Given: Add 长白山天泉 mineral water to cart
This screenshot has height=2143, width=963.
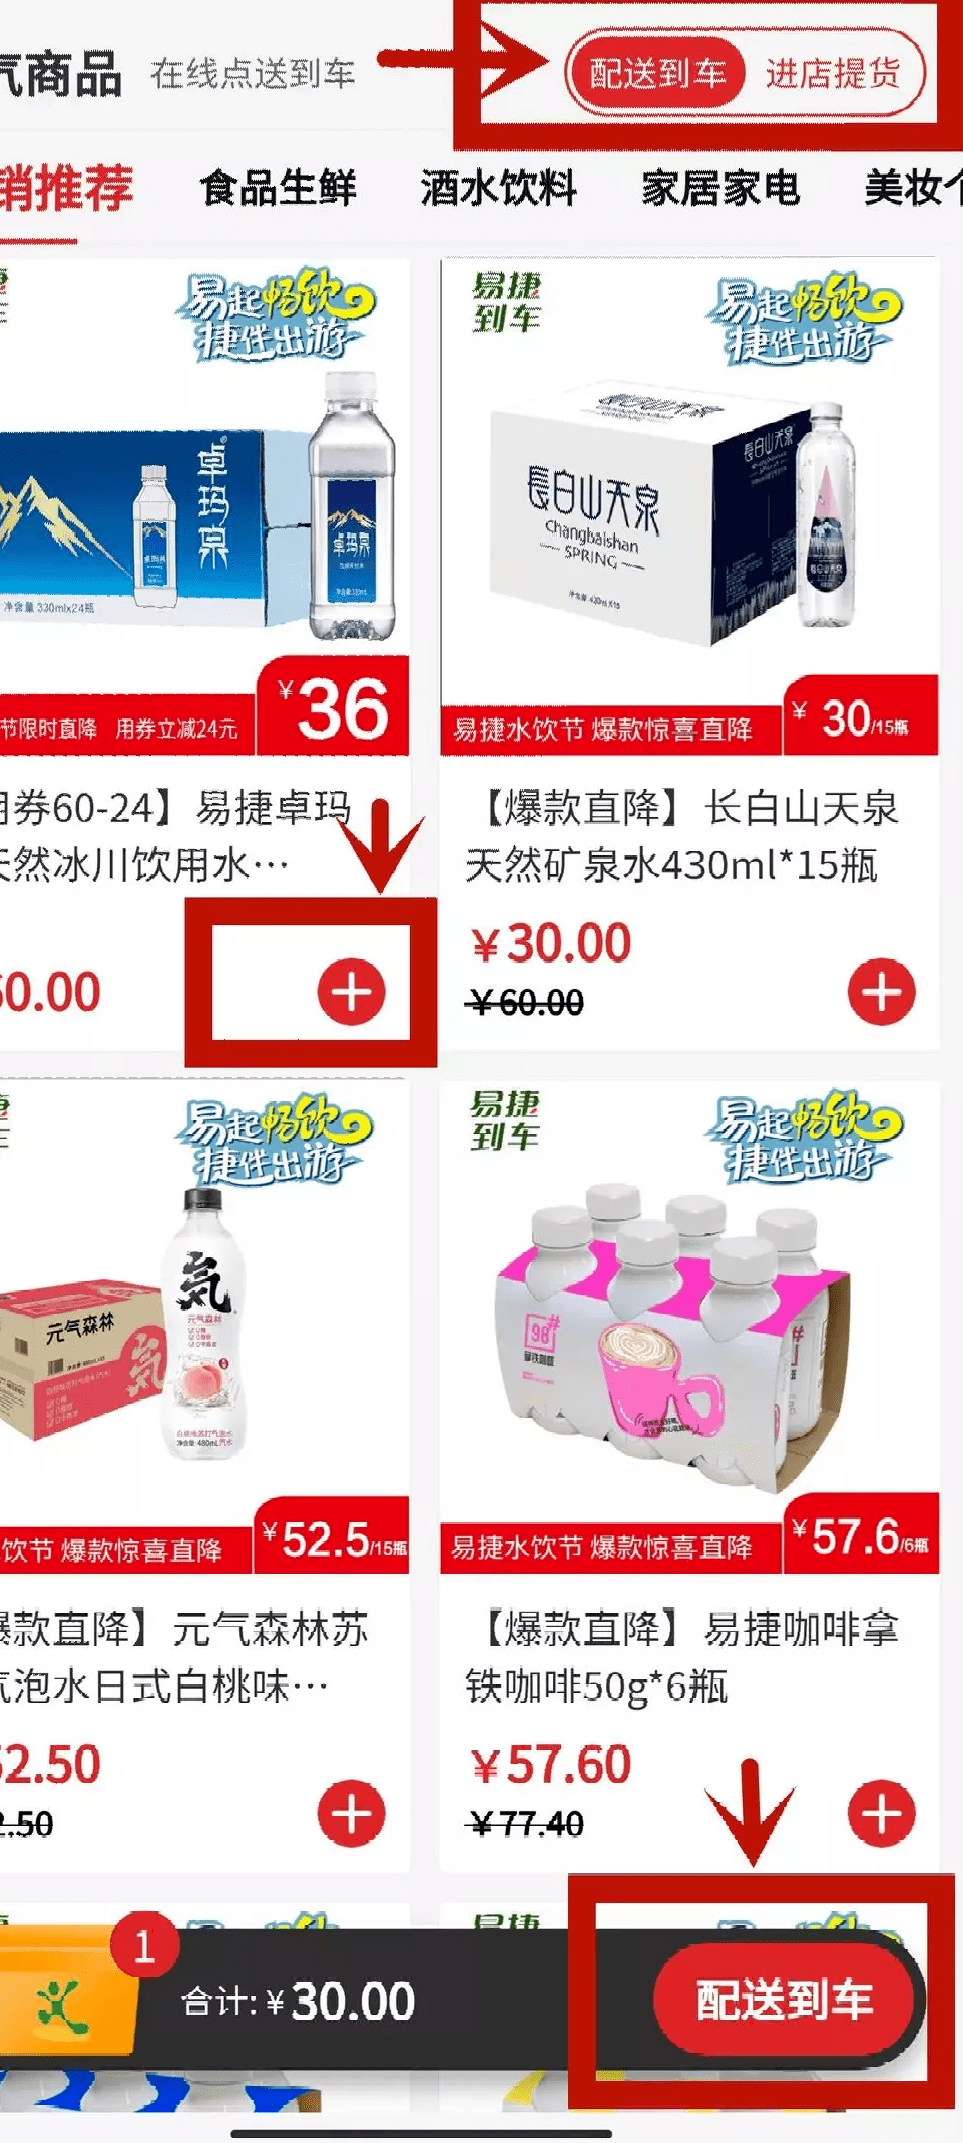Looking at the screenshot, I should [881, 992].
